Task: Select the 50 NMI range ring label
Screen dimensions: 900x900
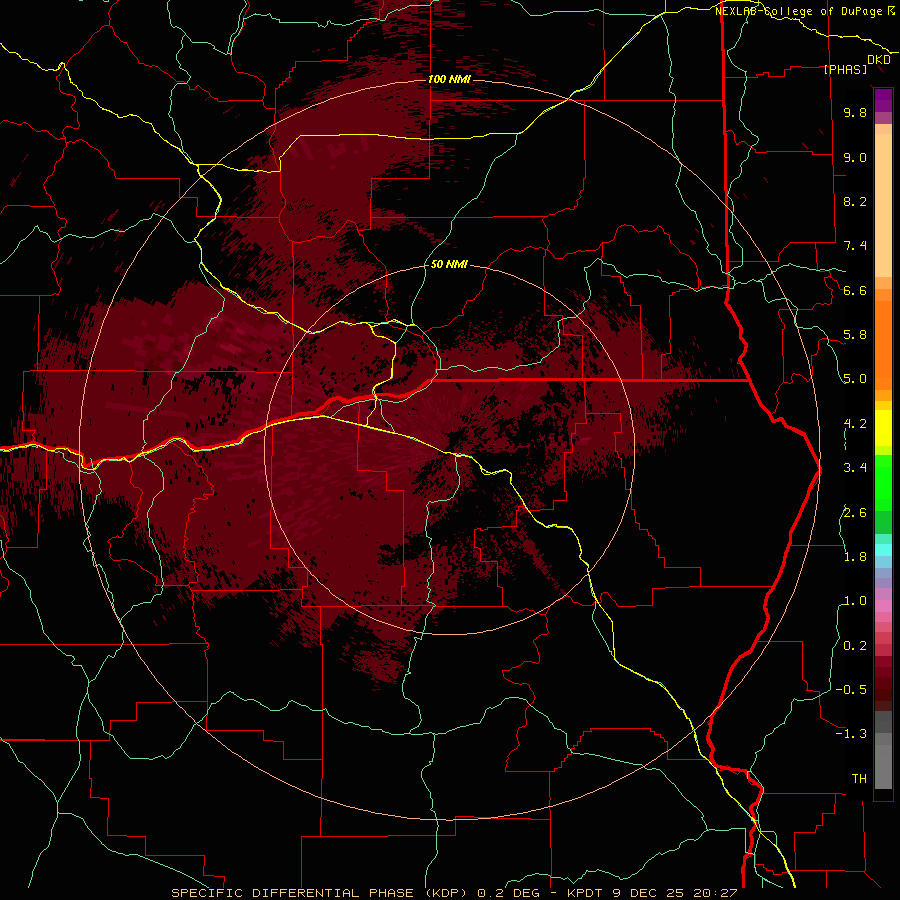Action: coord(449,264)
